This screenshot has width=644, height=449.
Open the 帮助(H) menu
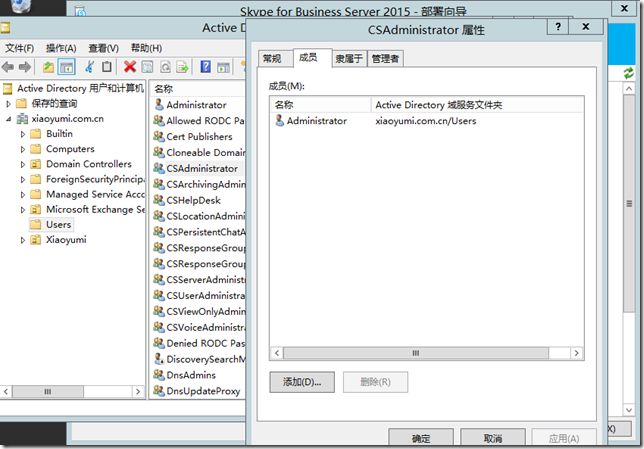[x=146, y=48]
